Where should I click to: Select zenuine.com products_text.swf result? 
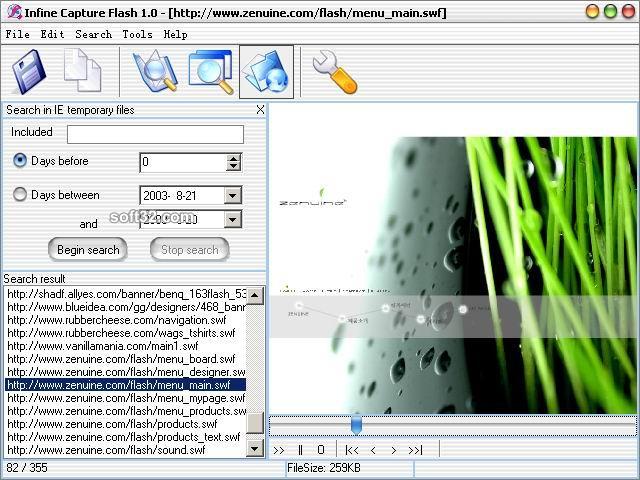126,437
